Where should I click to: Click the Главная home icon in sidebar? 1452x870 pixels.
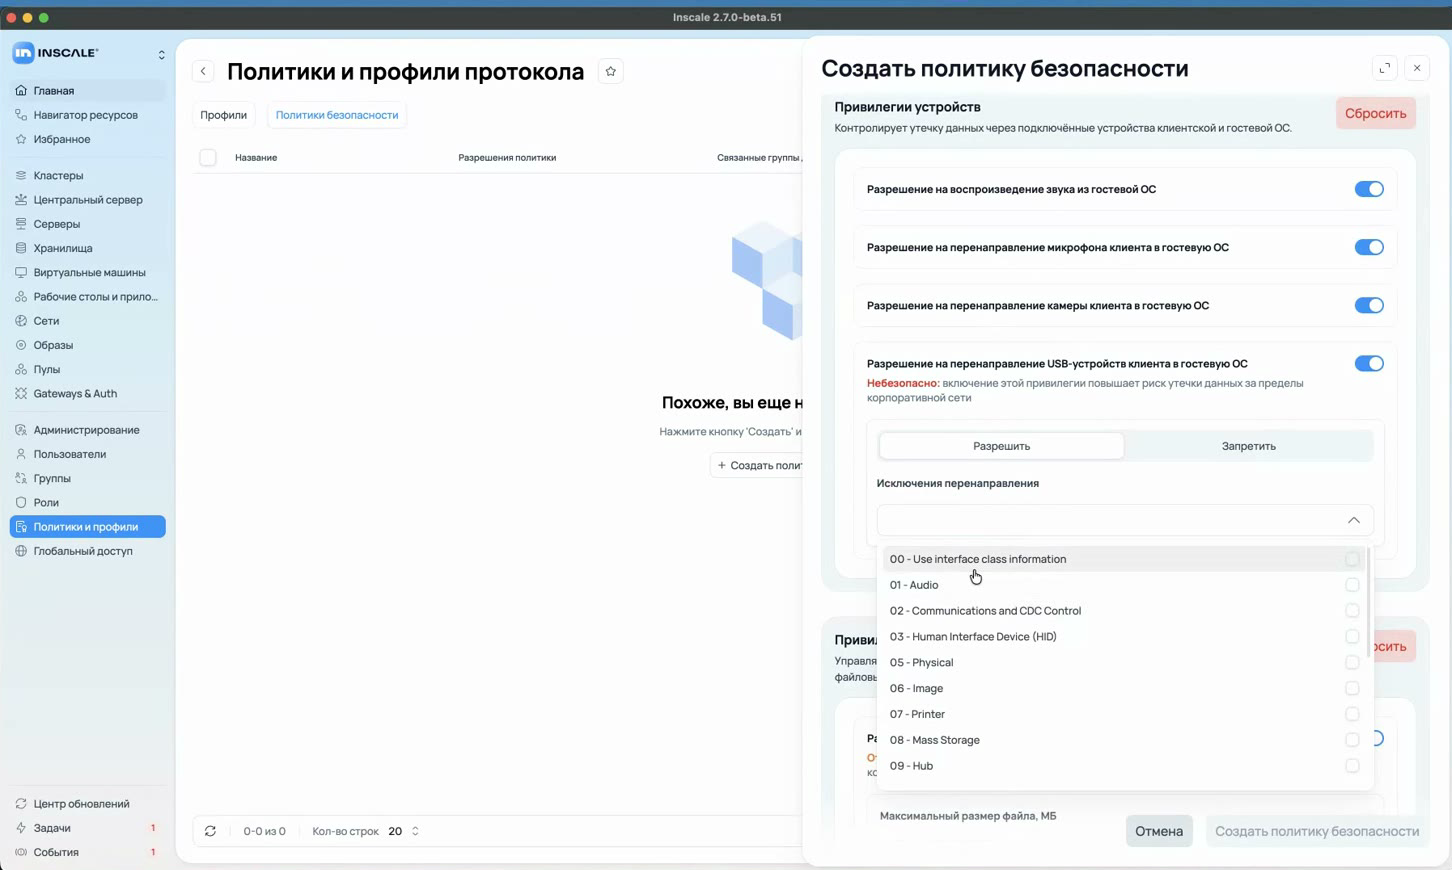tap(21, 90)
